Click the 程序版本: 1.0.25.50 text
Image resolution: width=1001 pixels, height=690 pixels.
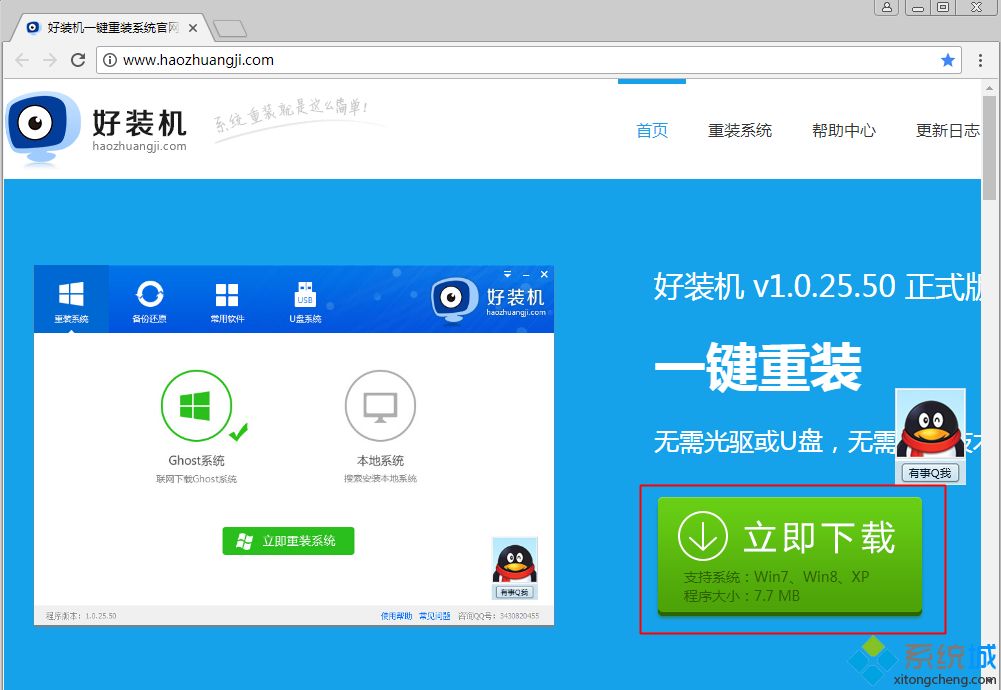81,616
